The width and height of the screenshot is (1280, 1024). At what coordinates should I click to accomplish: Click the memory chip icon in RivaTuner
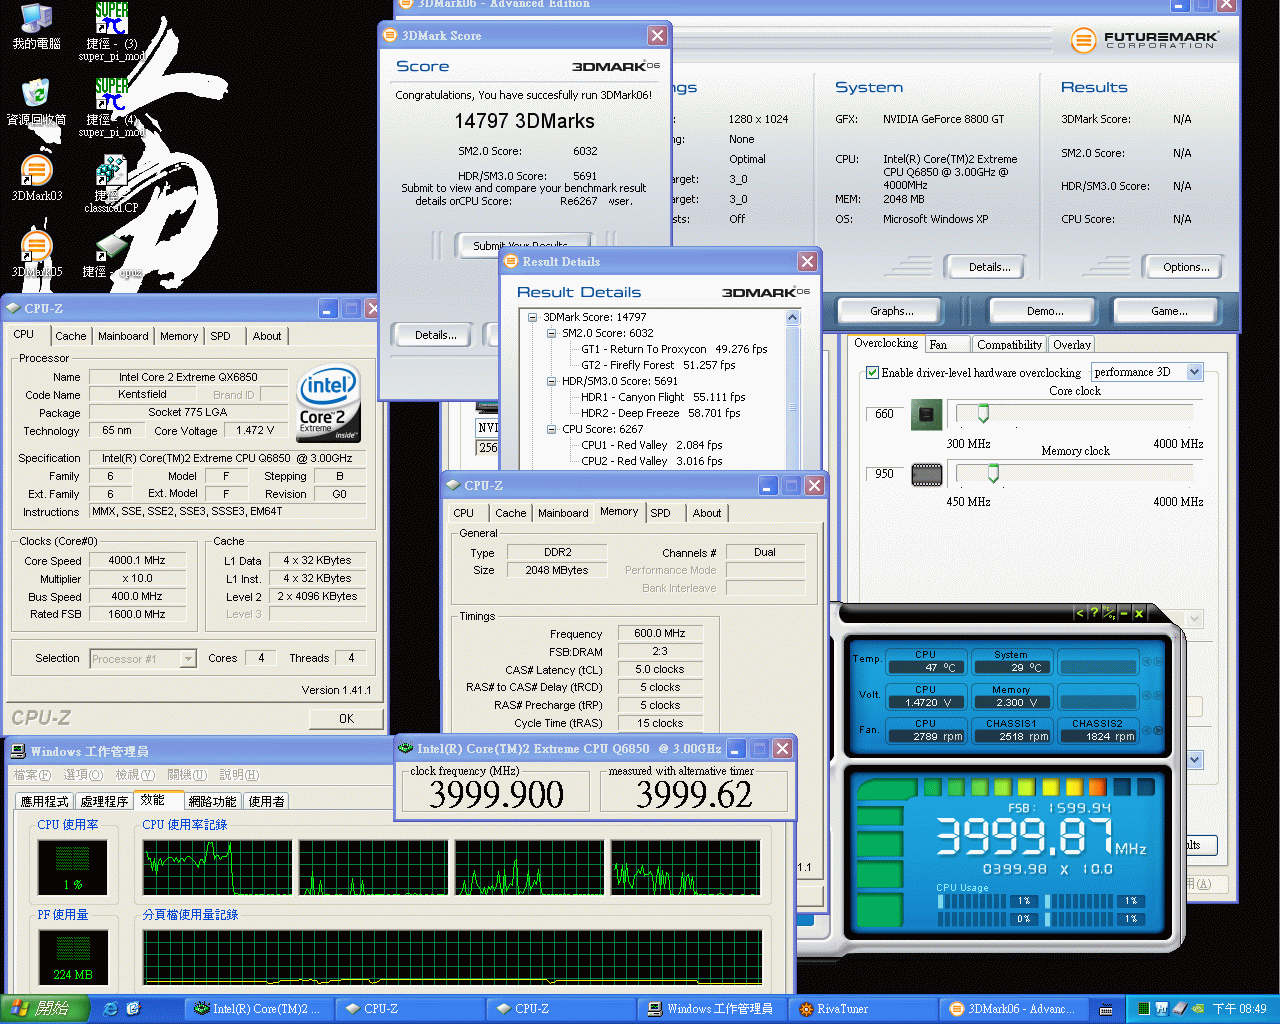tap(927, 474)
